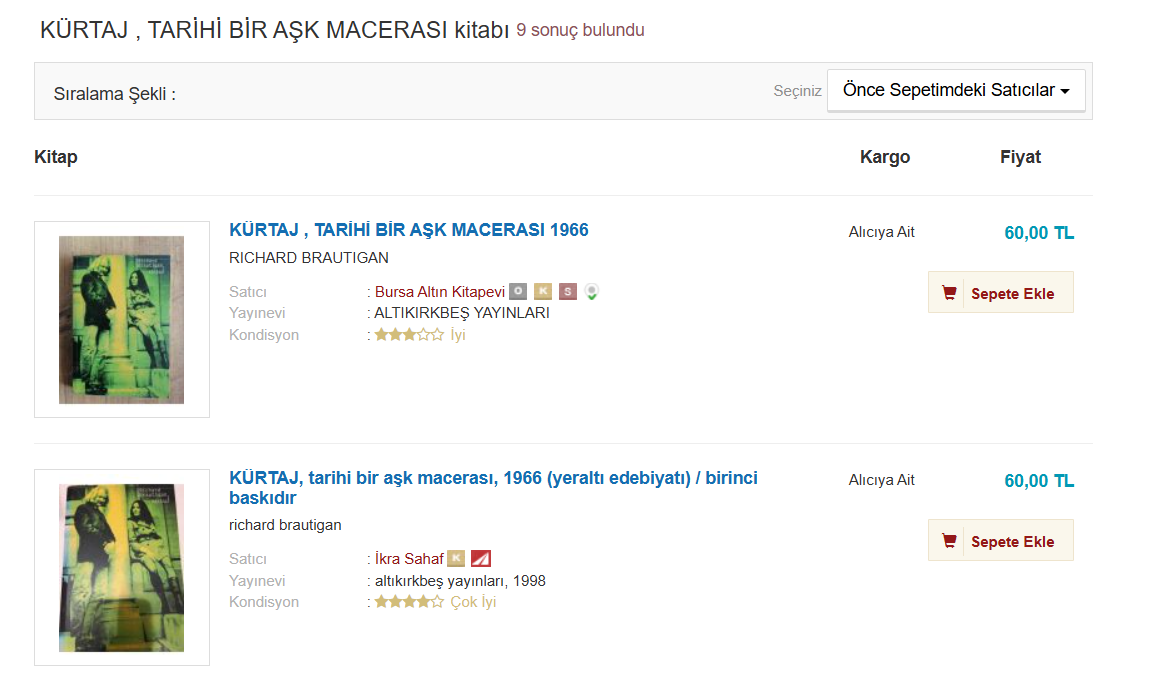Click the red striped badge beside İkra Sahaf
This screenshot has height=676, width=1150.
click(481, 559)
